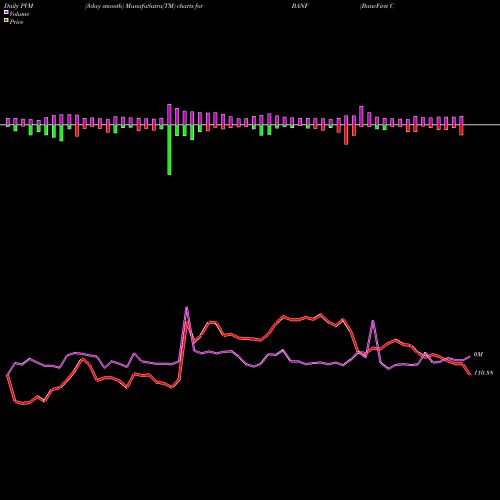Click the green-red Price legend swatch
The width and height of the screenshot is (500, 500).
(x=6, y=21)
